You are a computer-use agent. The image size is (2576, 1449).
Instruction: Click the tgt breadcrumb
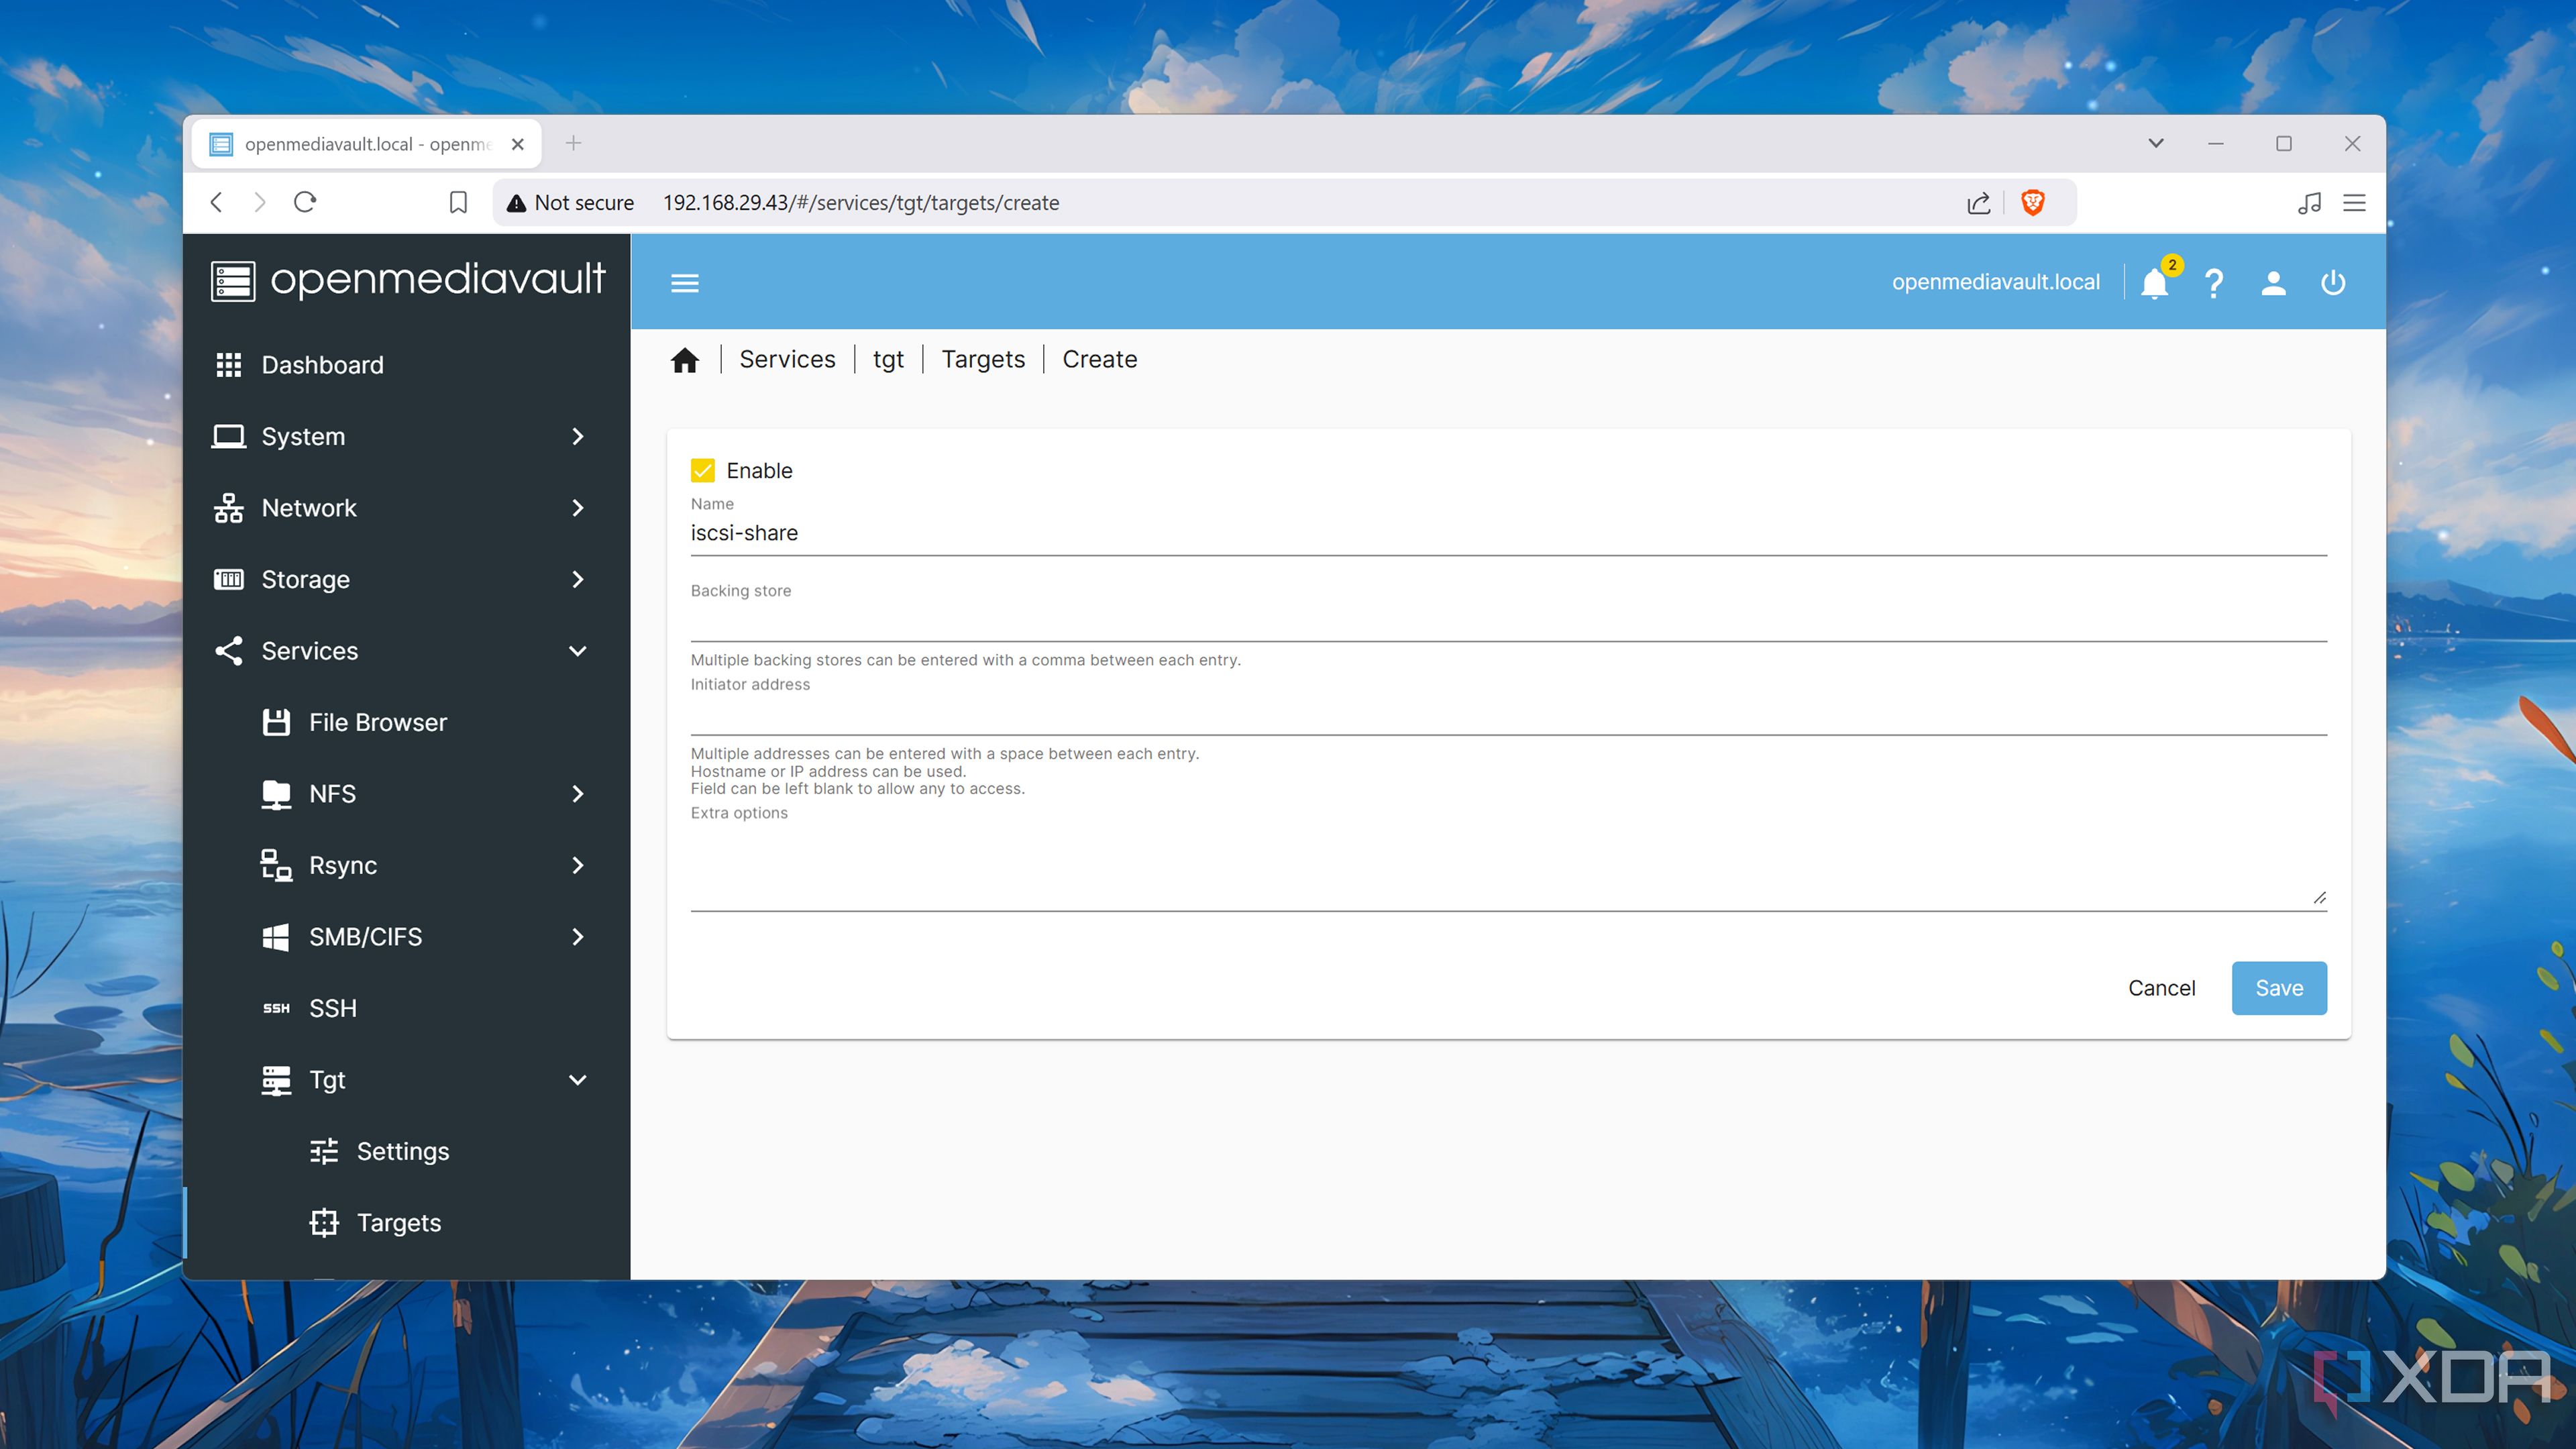(888, 359)
